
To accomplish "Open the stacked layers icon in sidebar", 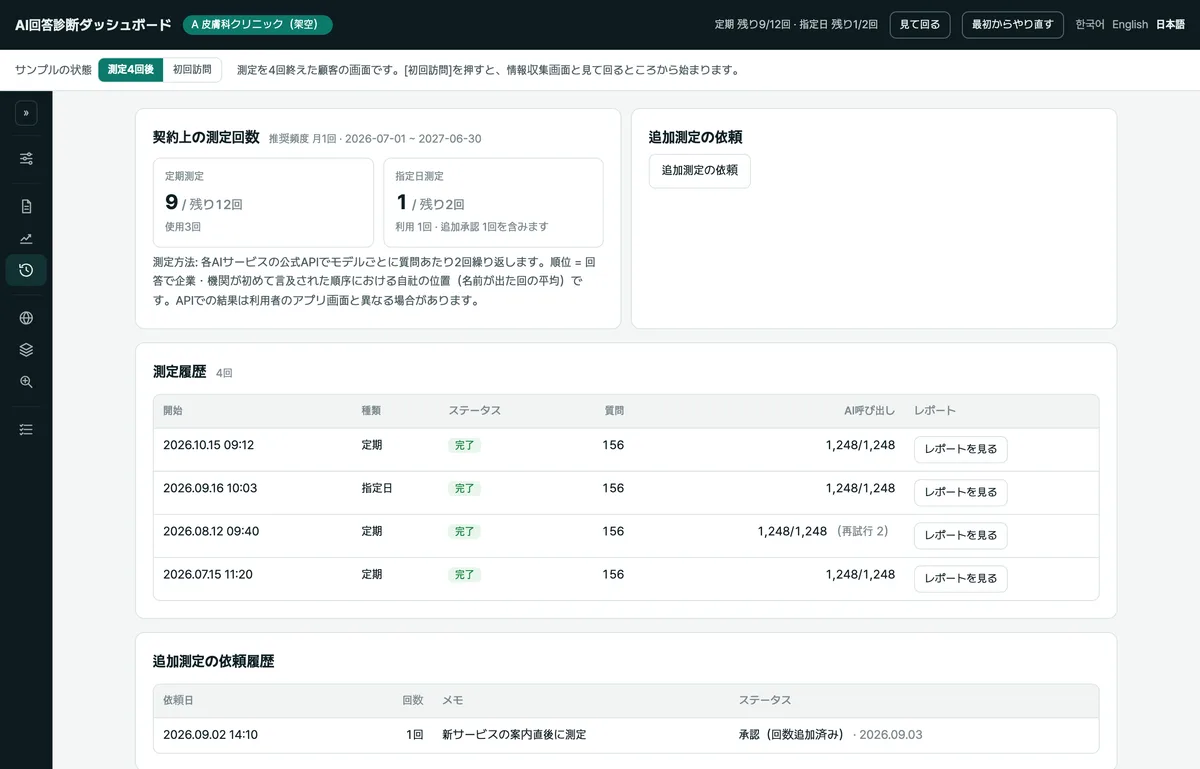I will click(x=26, y=350).
